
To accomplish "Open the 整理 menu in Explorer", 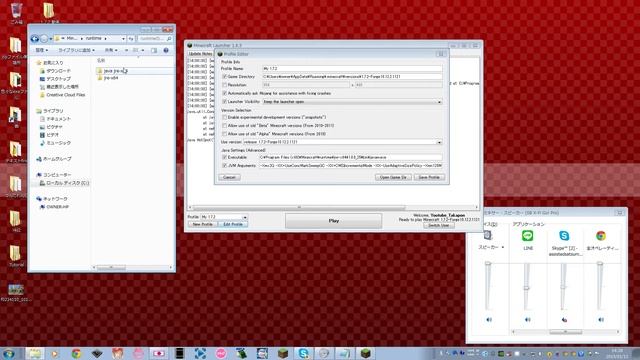I will (42, 50).
